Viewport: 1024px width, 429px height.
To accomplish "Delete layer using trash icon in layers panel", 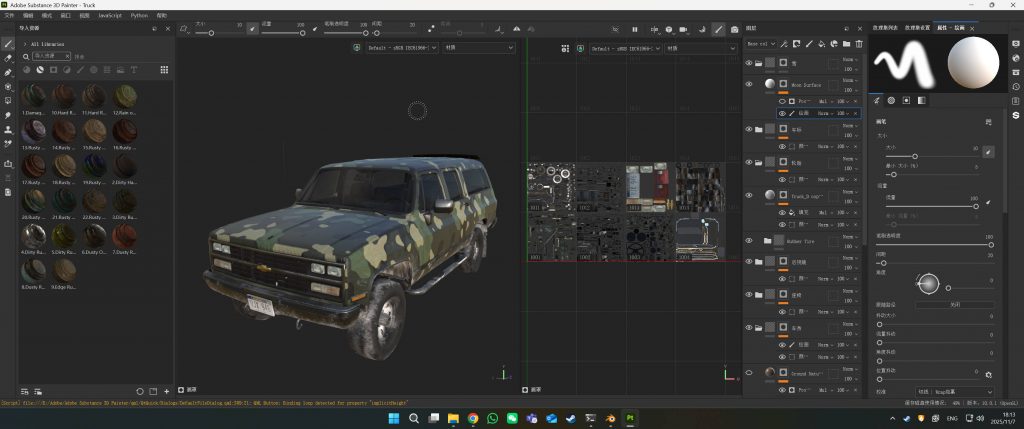I will tap(858, 44).
